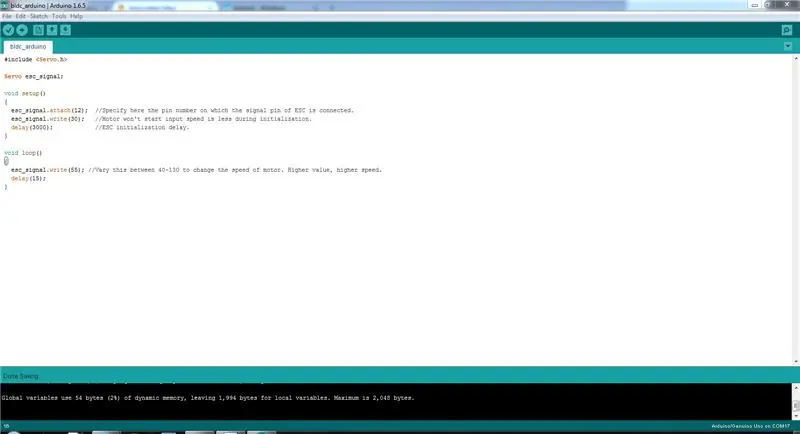The image size is (800, 434).
Task: Click the delay(15) statement
Action: point(29,179)
